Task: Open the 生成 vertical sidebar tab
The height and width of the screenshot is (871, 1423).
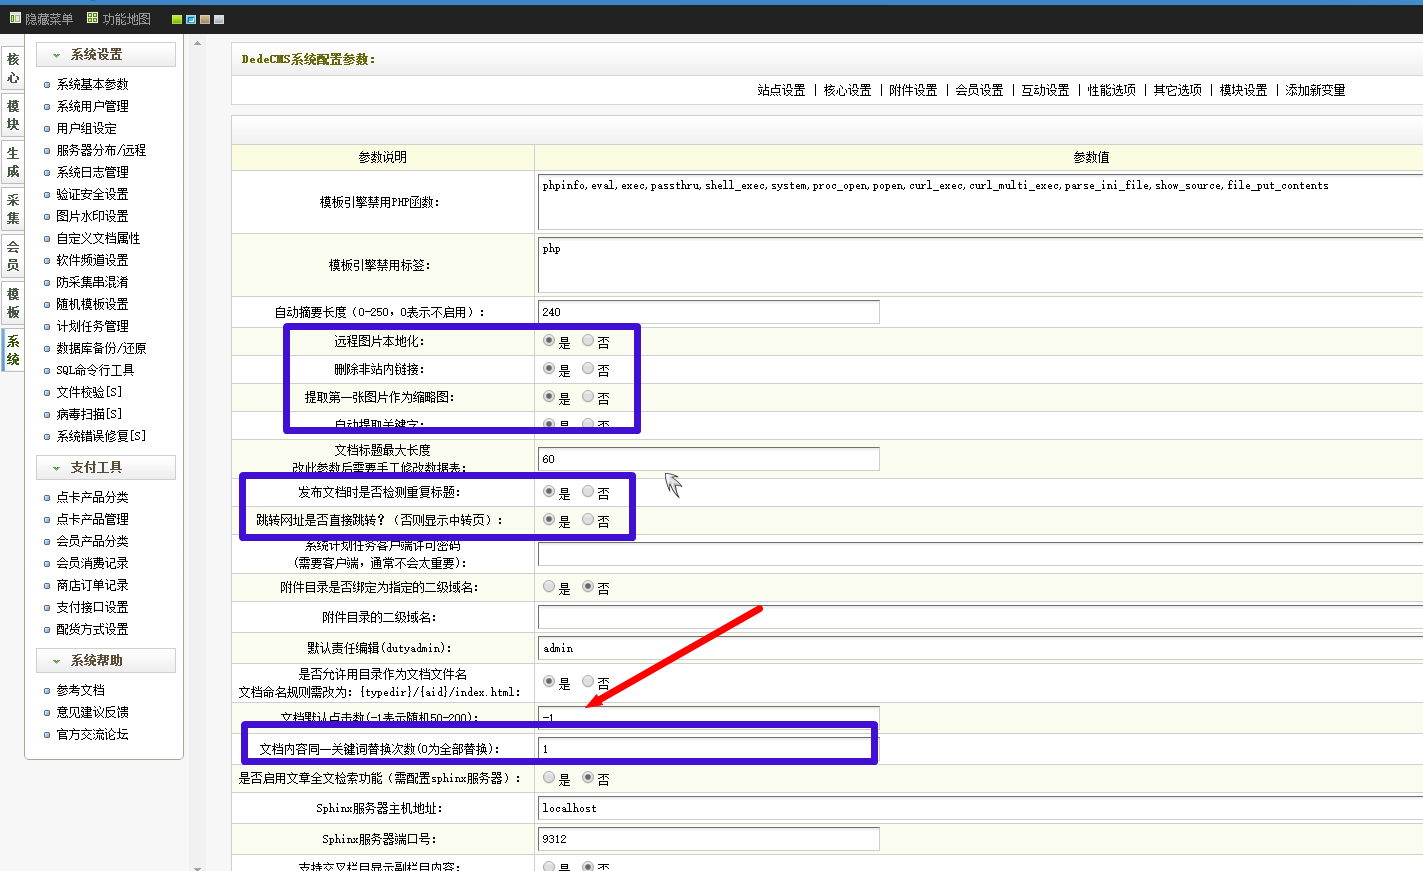Action: tap(13, 162)
